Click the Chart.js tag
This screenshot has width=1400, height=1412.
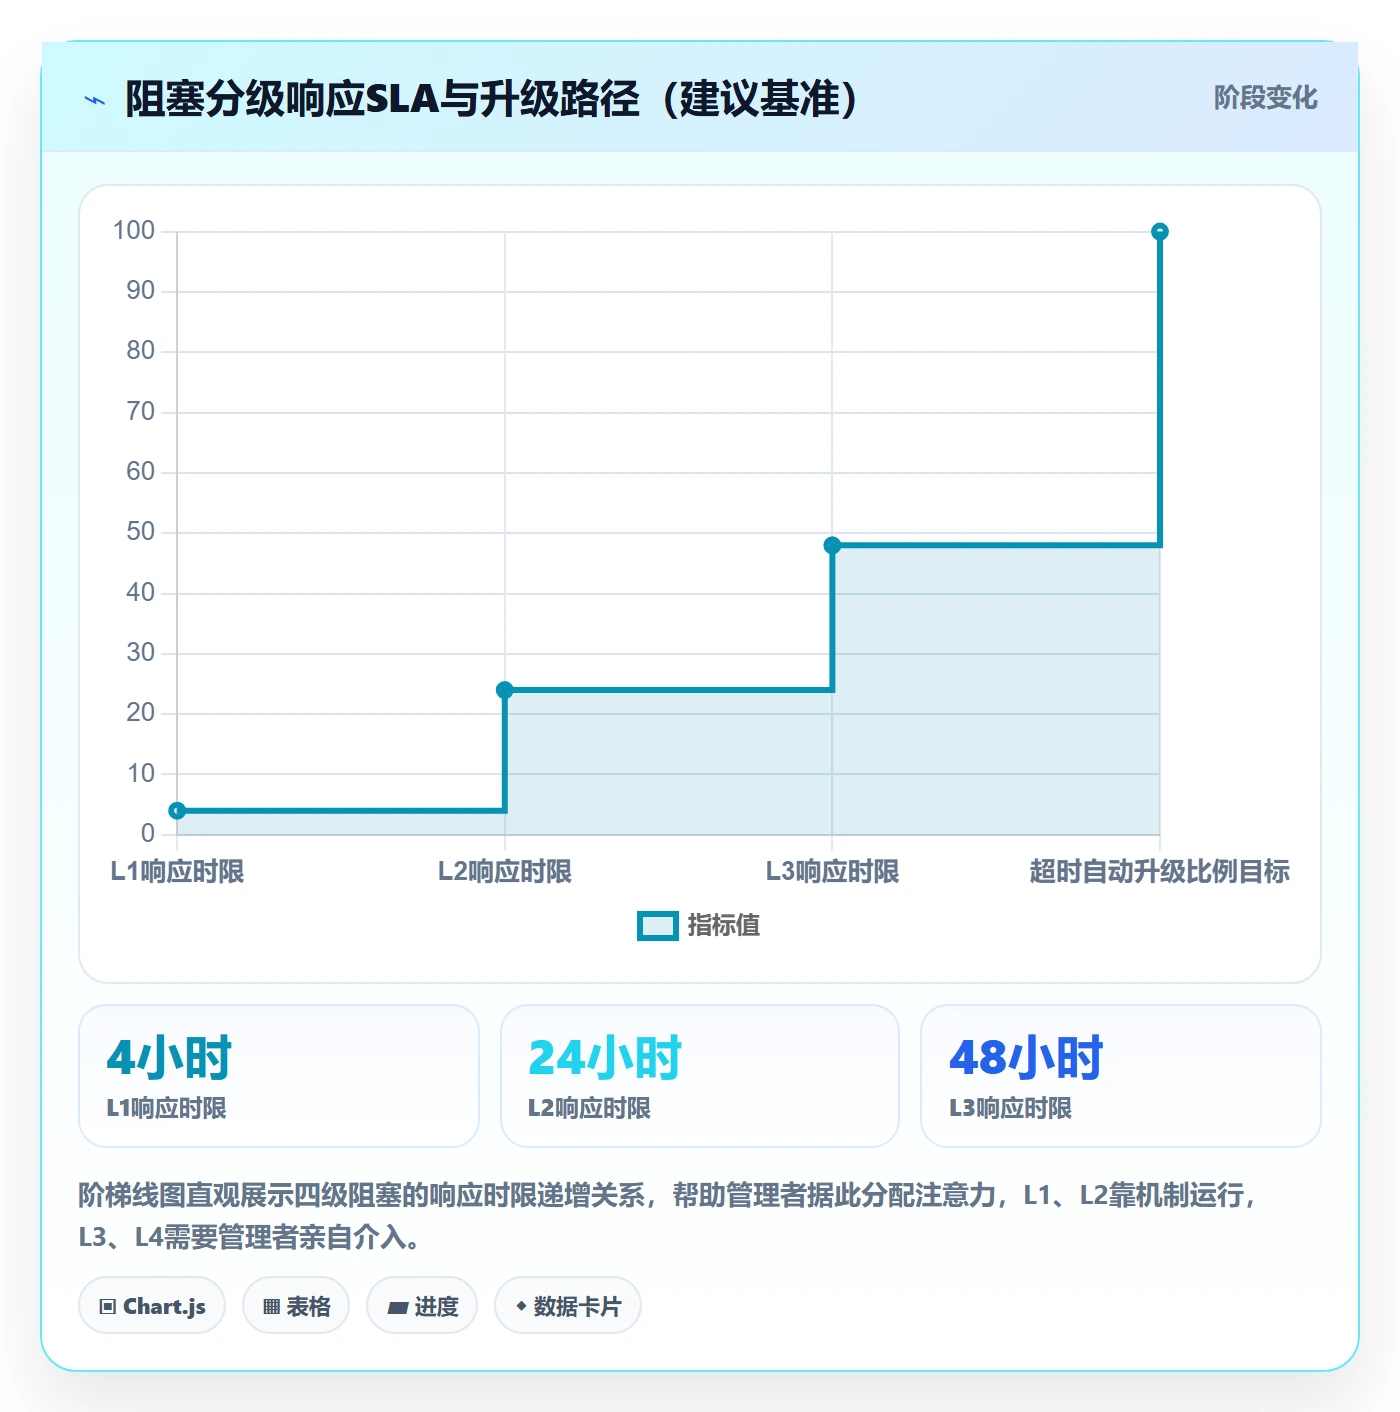(x=152, y=1306)
